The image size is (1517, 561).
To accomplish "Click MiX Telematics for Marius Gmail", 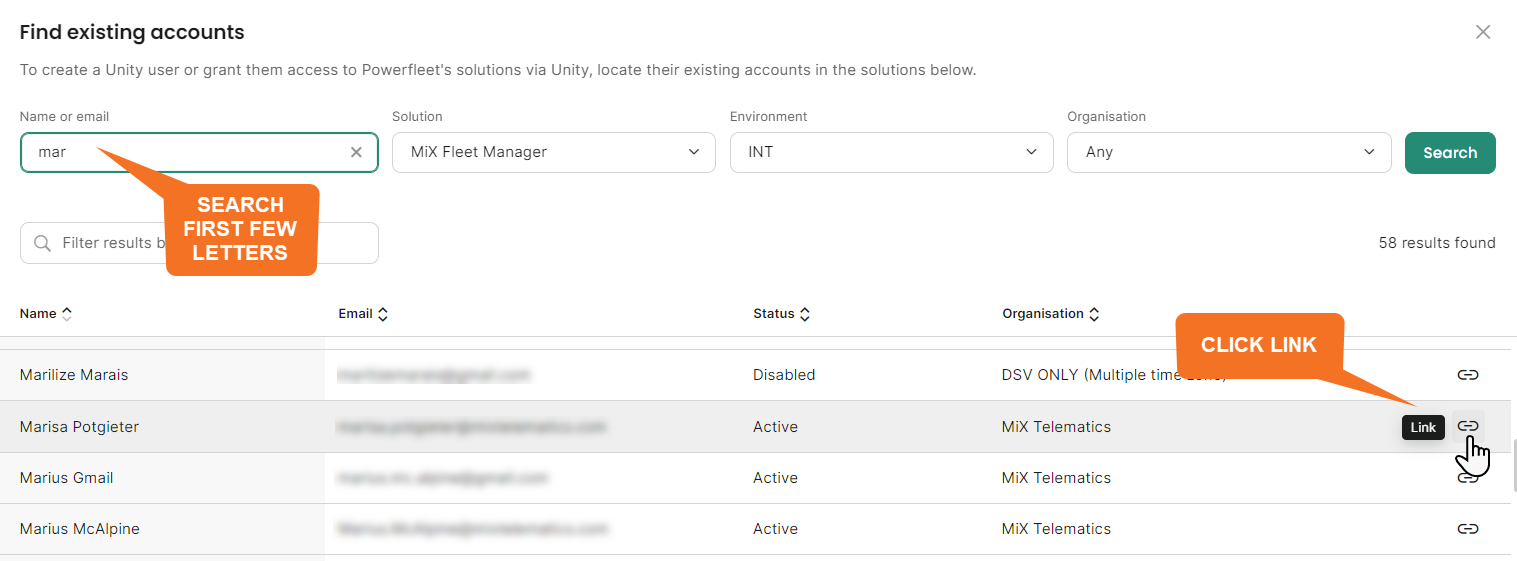I will click(x=1056, y=478).
